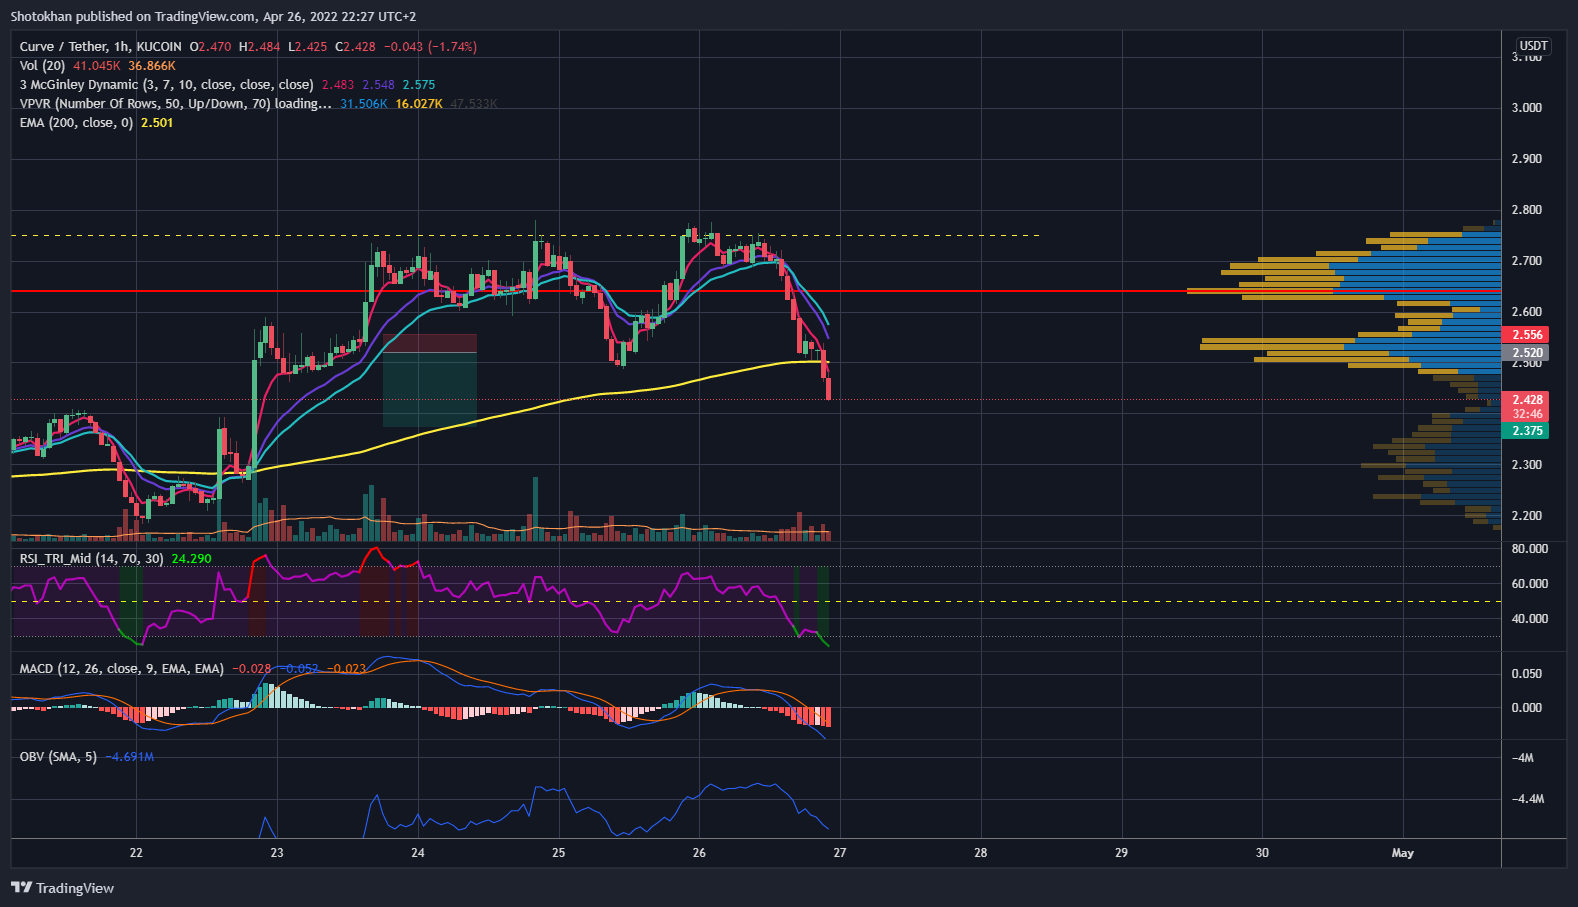Click the EMA value 2.501

tap(157, 123)
